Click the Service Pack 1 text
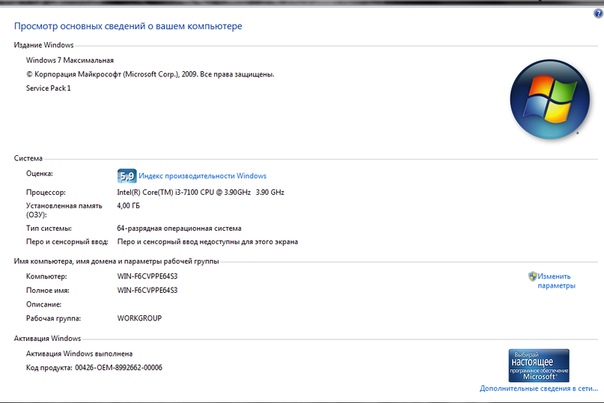The image size is (604, 403). 48,88
